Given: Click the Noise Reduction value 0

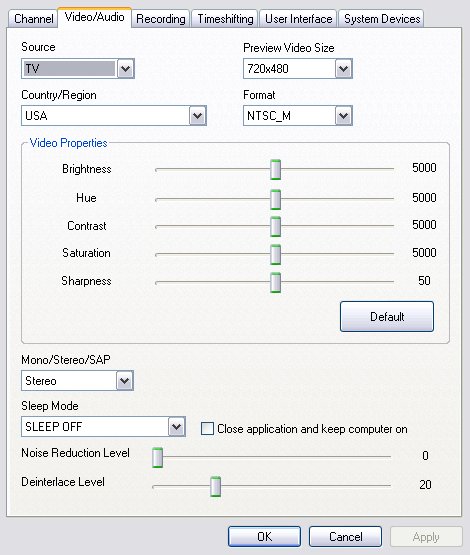Looking at the screenshot, I should (x=425, y=456).
